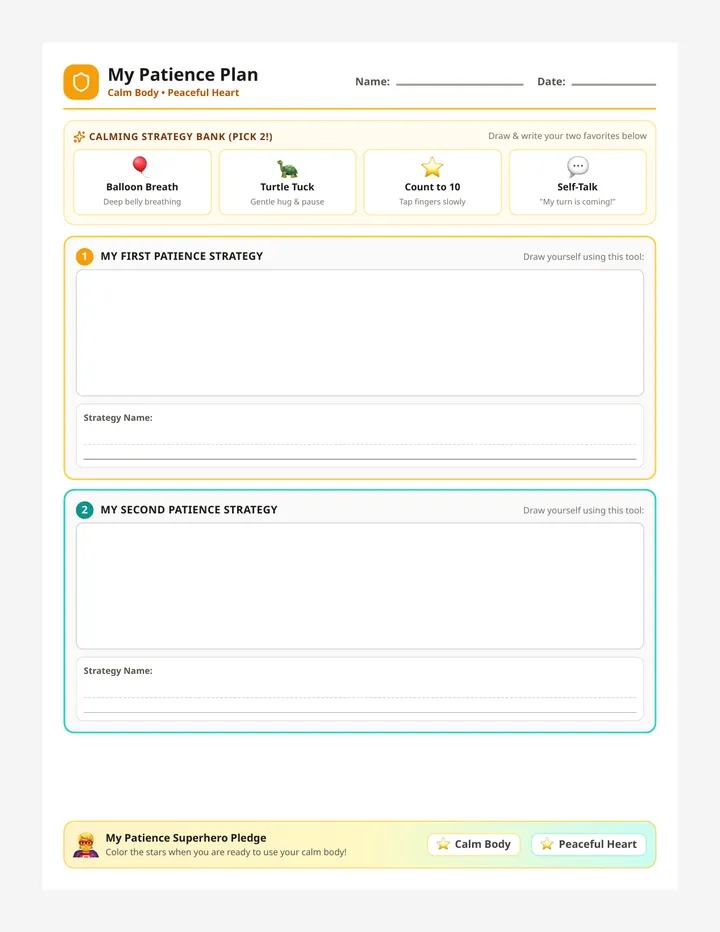The image size is (720, 932).
Task: Click the My Patience Superhero Pledge heading
Action: coord(186,838)
